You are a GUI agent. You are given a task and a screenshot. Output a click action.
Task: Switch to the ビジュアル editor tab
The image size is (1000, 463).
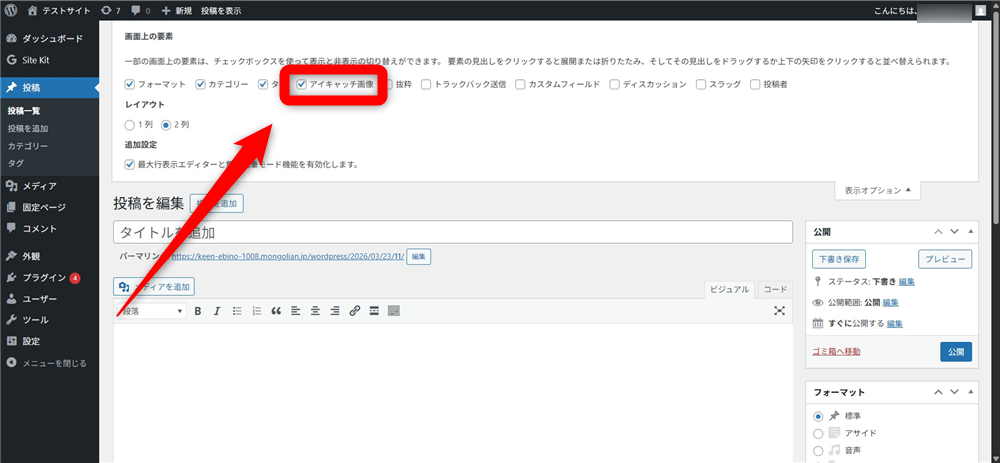coord(730,290)
